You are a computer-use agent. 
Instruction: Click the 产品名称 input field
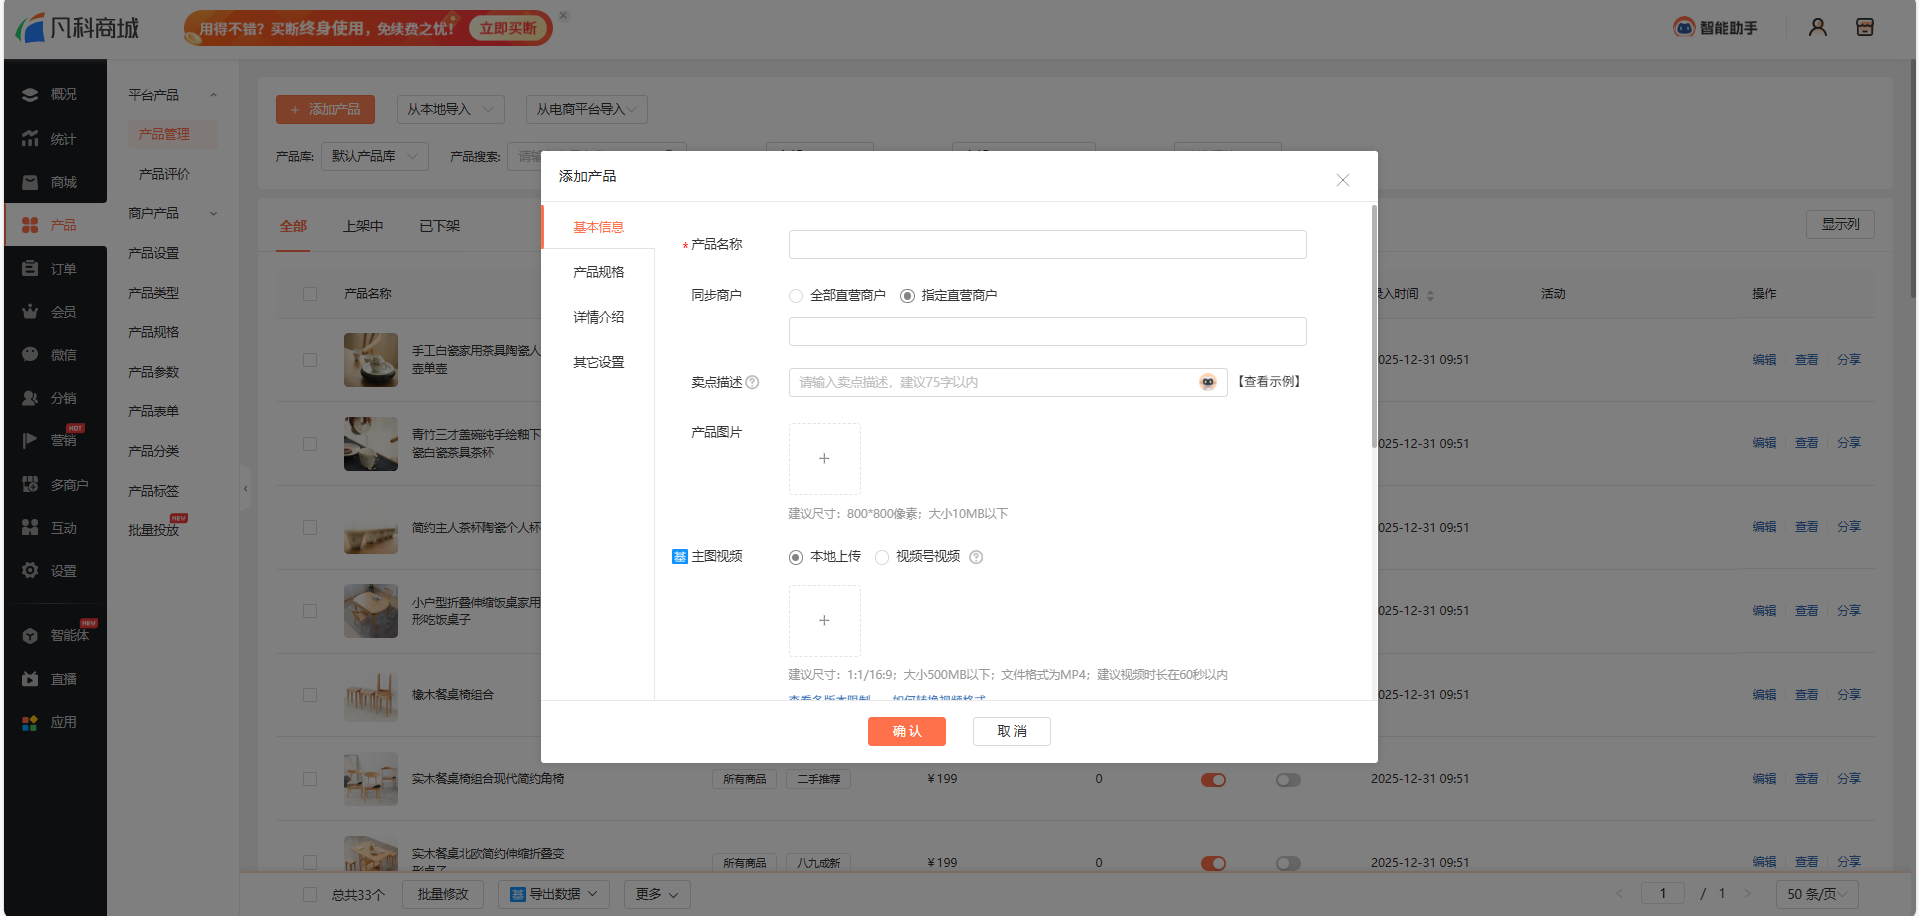pyautogui.click(x=1047, y=245)
